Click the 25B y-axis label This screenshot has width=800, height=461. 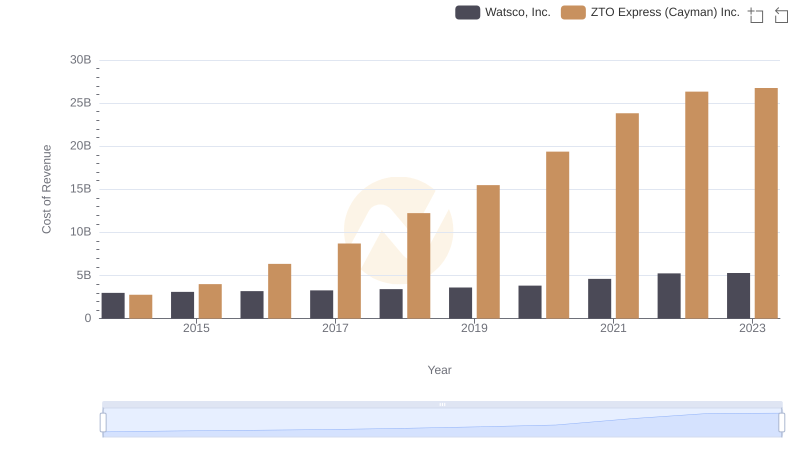click(x=81, y=103)
